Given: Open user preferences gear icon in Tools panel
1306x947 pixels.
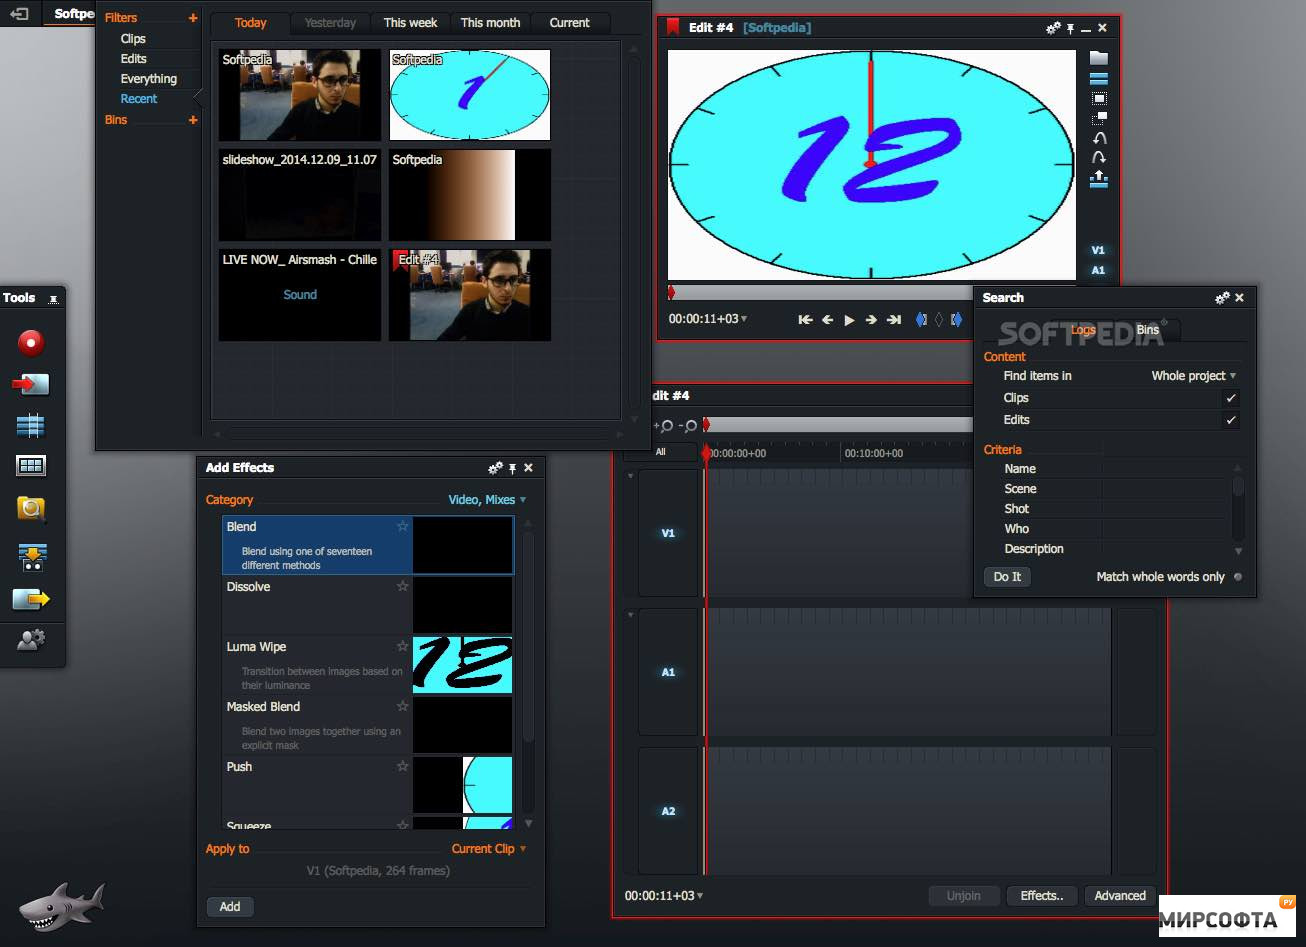Looking at the screenshot, I should point(31,639).
